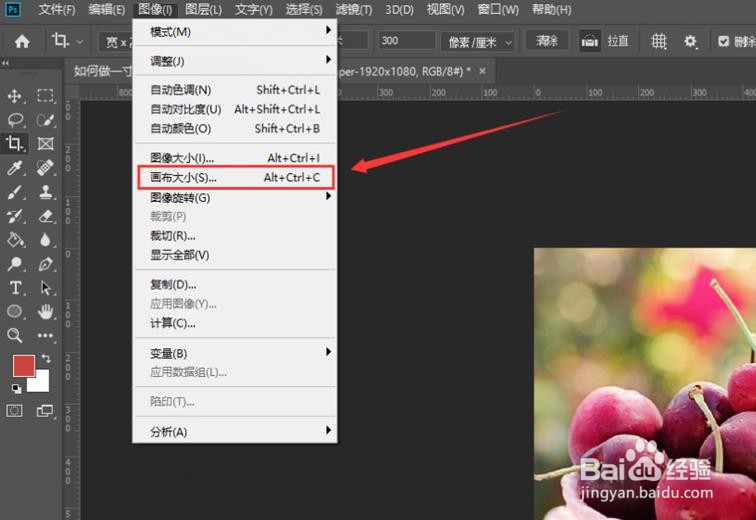
Task: Select the Pen tool
Action: click(45, 264)
